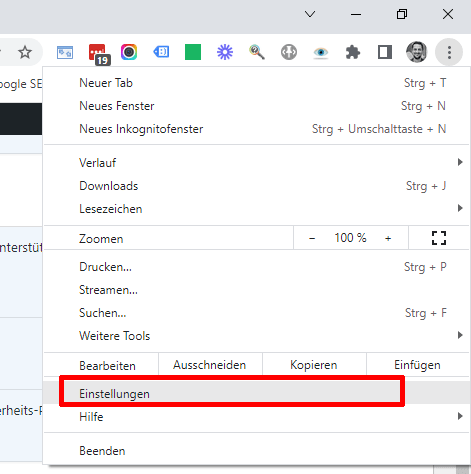Click the bookmark star icon
Image resolution: width=471 pixels, height=474 pixels.
25,52
